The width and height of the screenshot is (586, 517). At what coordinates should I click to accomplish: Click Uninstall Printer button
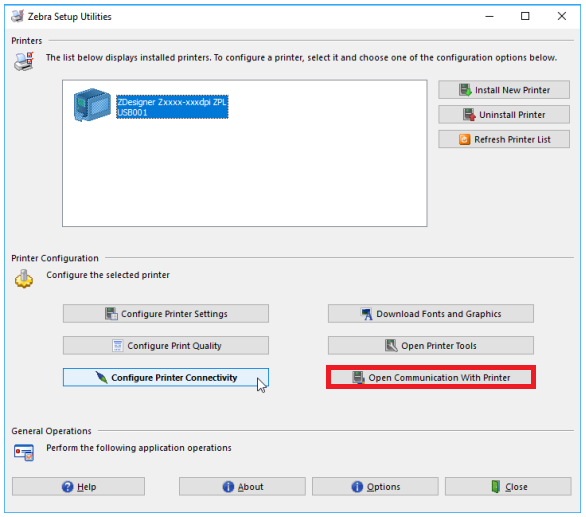[x=504, y=114]
